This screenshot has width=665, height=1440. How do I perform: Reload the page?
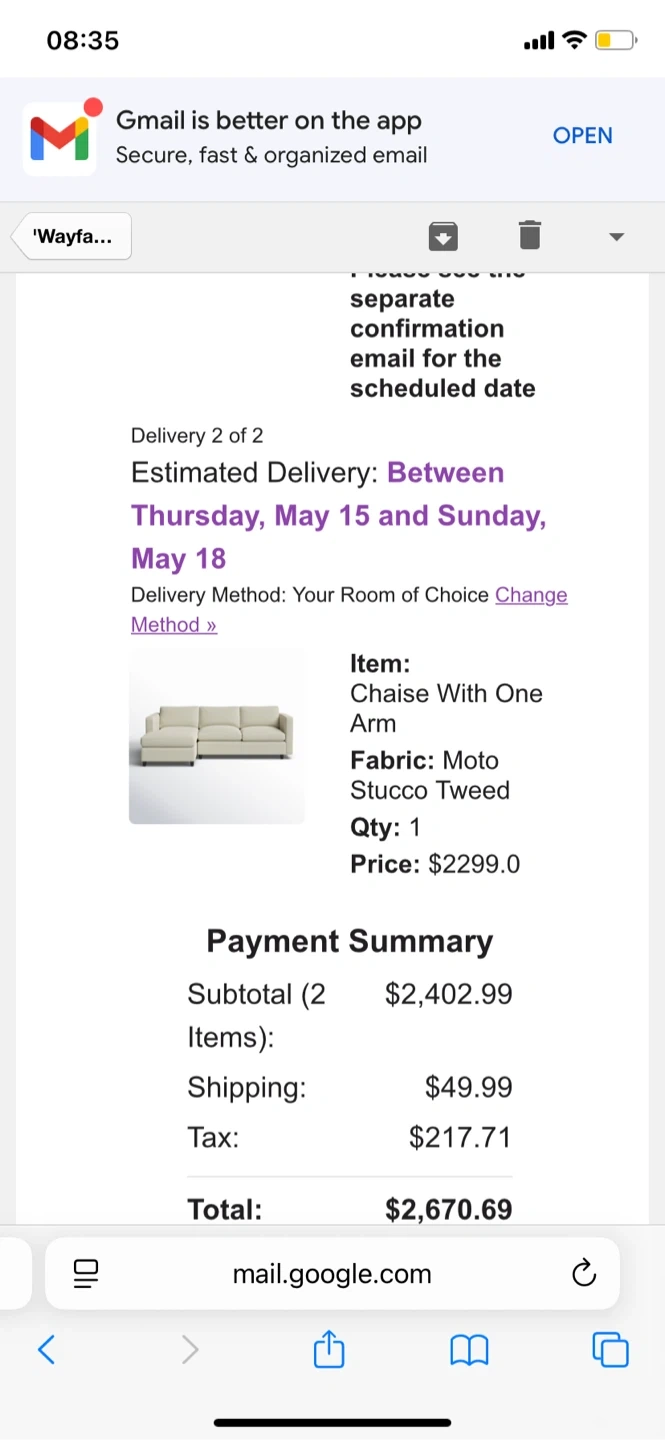point(583,1273)
